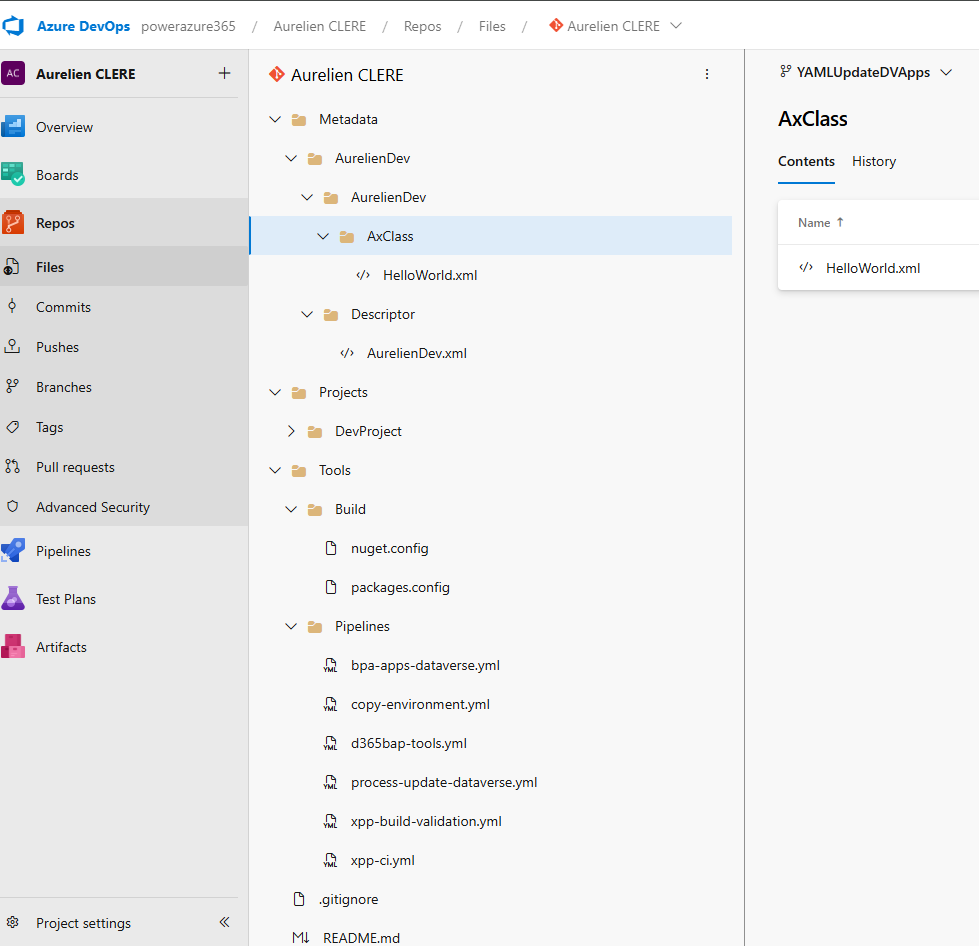This screenshot has height=946, width=979.
Task: Open Branches in the Repos menu
Action: coord(64,387)
